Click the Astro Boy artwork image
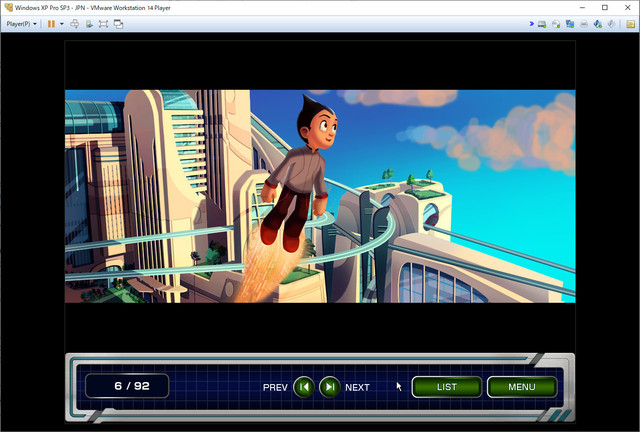Screen dimensions: 640x432 [x=320, y=196]
